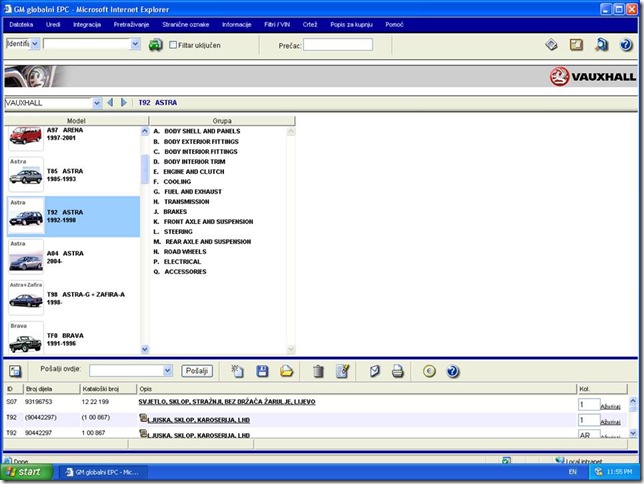
Task: Click shopping list scrollbar down arrow
Action: [632, 433]
